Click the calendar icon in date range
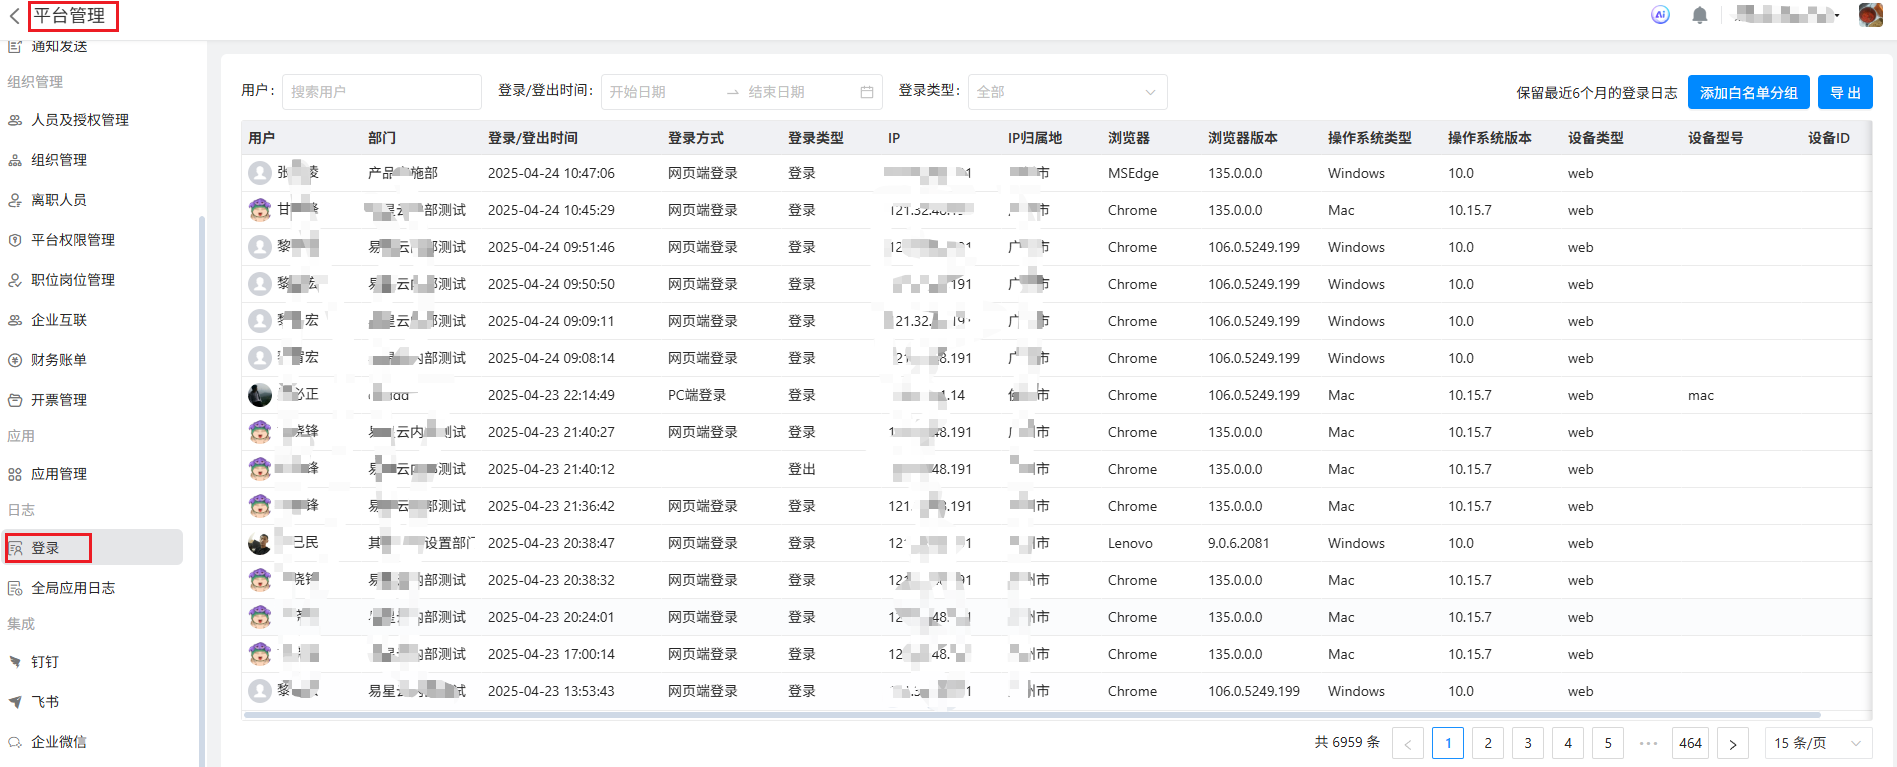 coord(866,92)
